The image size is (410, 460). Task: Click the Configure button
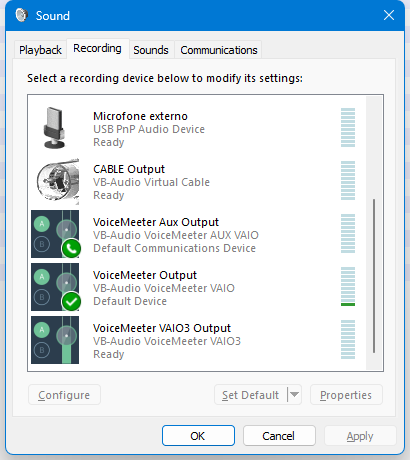(x=64, y=395)
